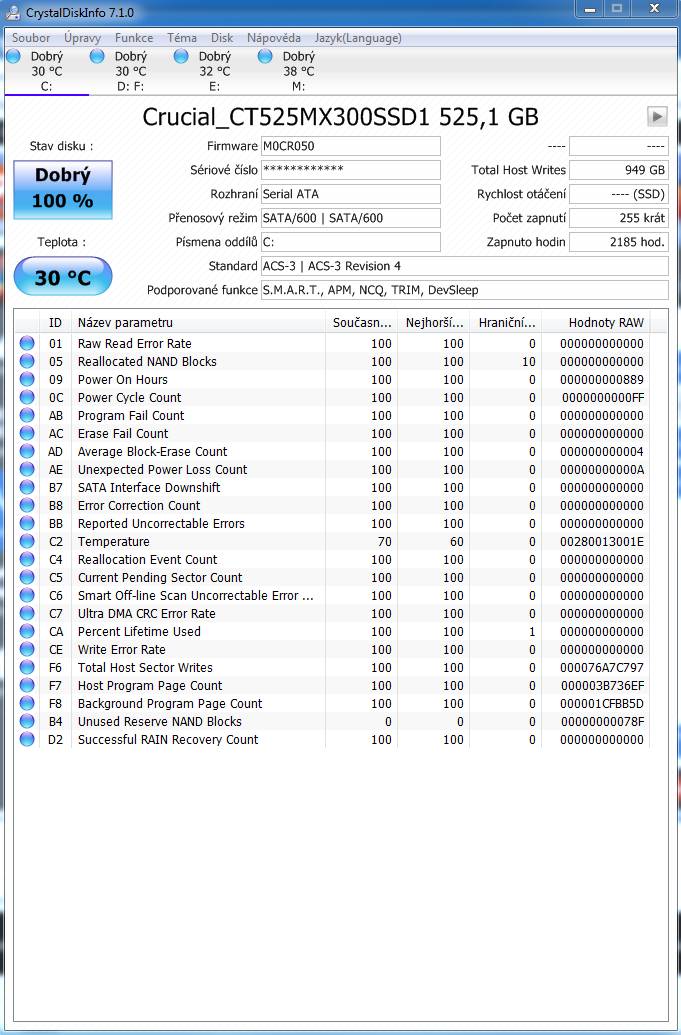Viewport: 681px width, 1035px height.
Task: Click status icon for SATA Interface Downshift
Action: [x=27, y=487]
